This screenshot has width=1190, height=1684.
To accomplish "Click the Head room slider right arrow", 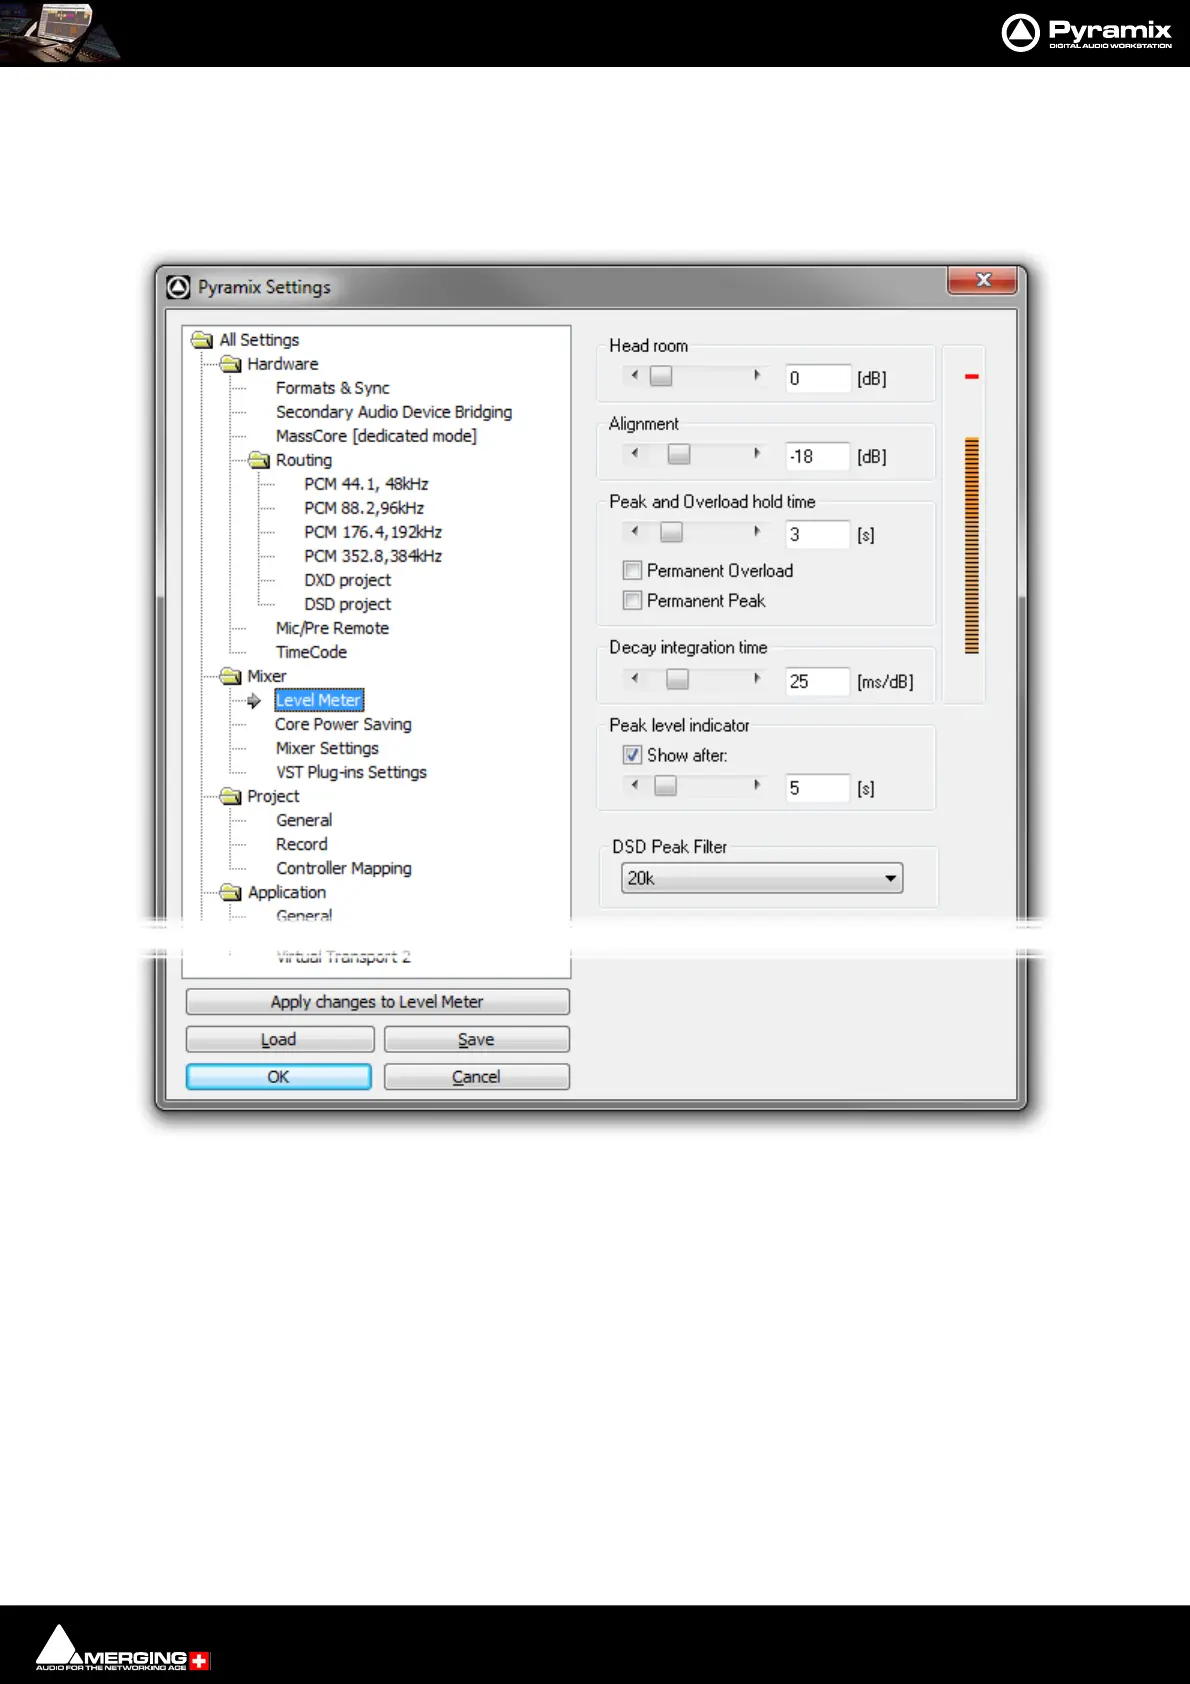I will (757, 375).
